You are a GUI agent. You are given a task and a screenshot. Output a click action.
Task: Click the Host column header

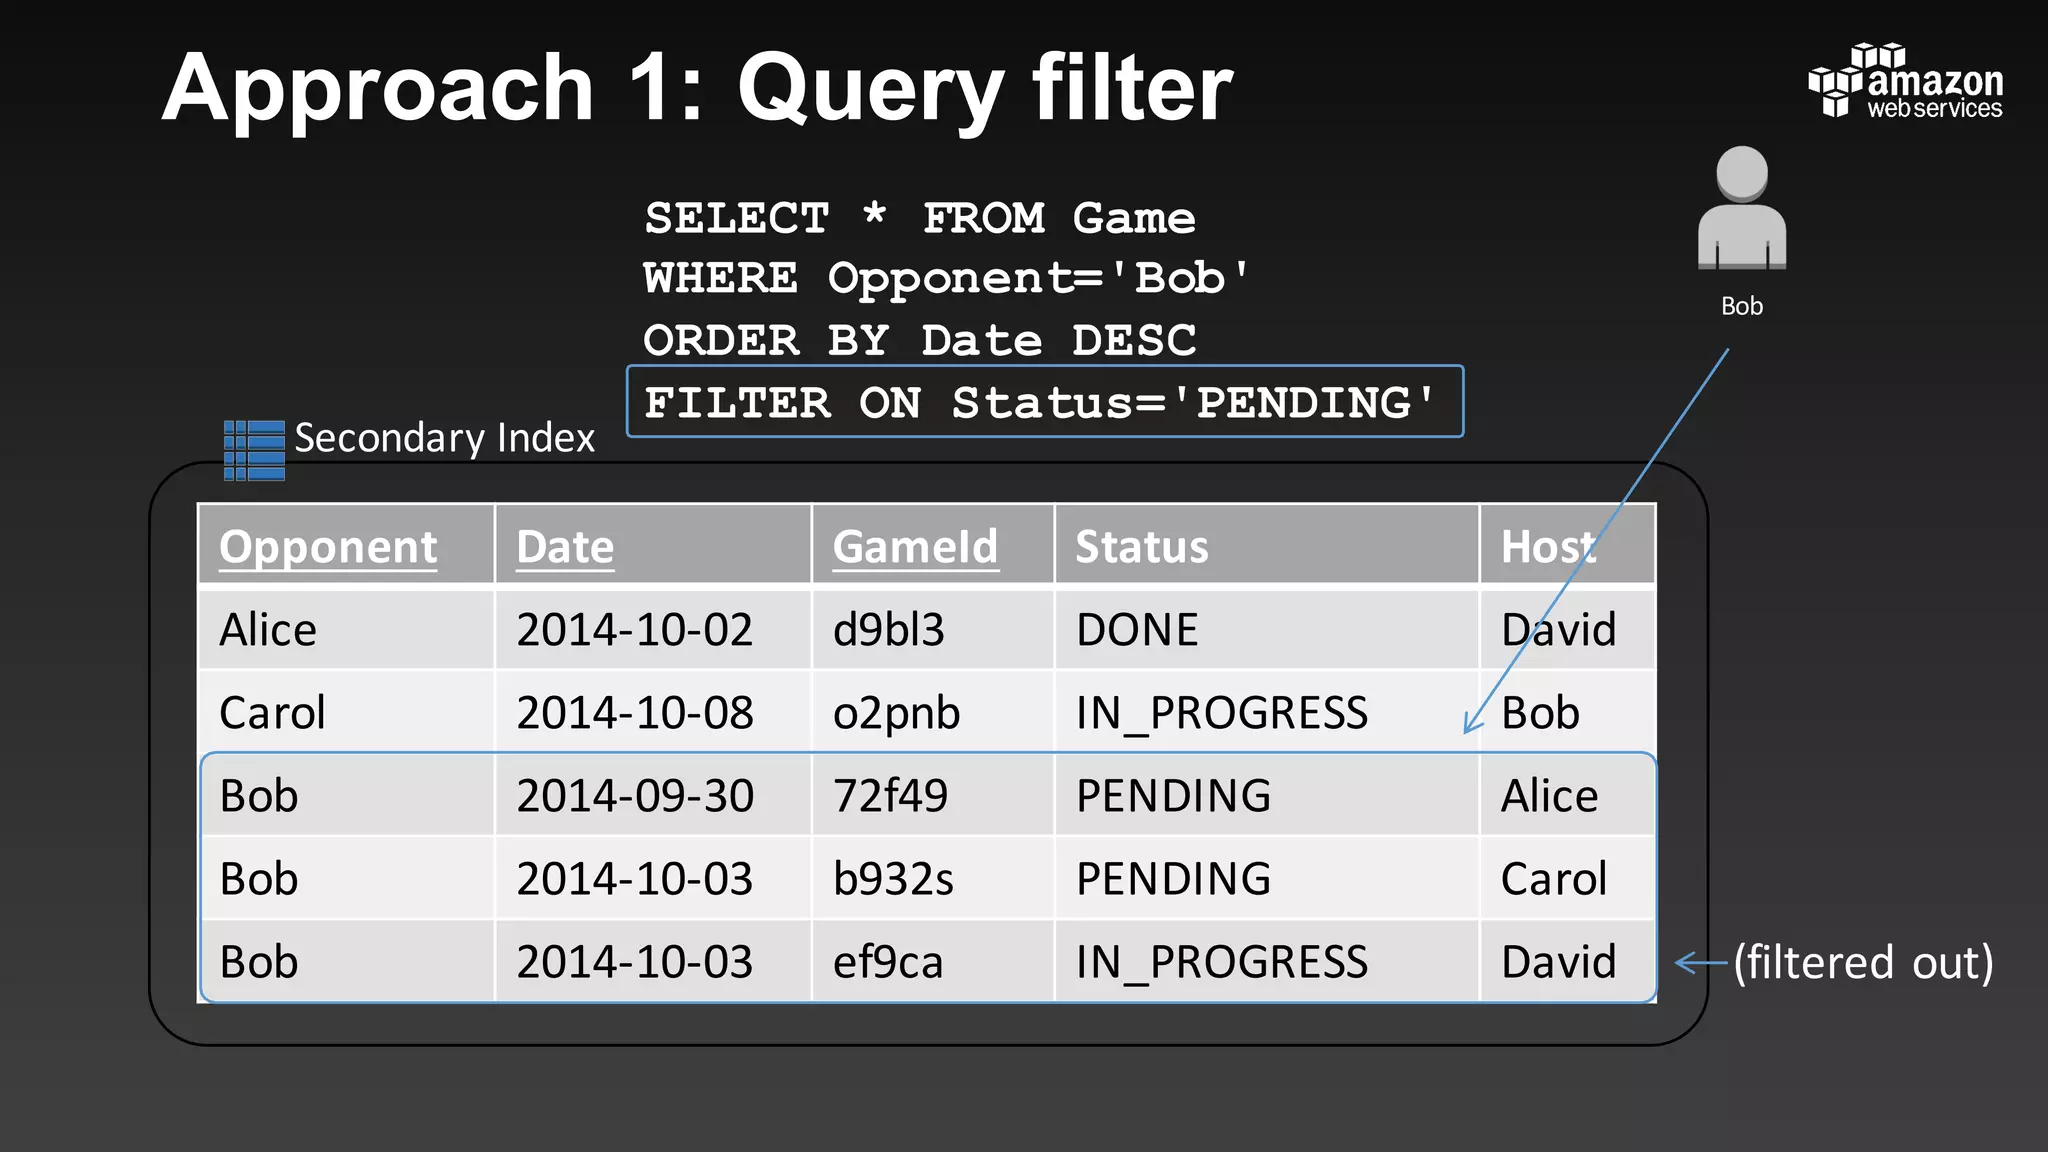pos(1547,547)
